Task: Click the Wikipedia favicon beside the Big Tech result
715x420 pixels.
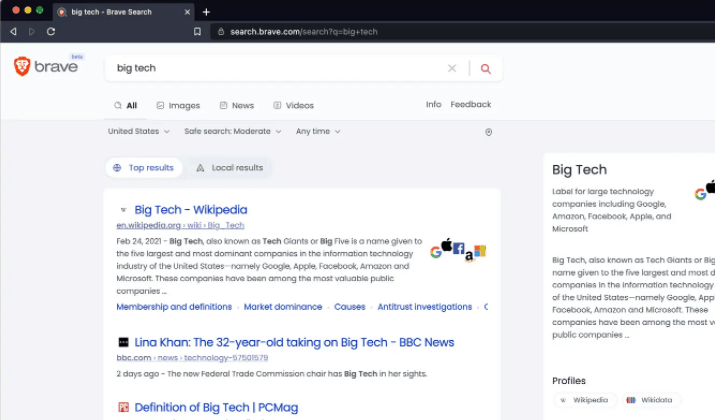Action: (x=123, y=210)
